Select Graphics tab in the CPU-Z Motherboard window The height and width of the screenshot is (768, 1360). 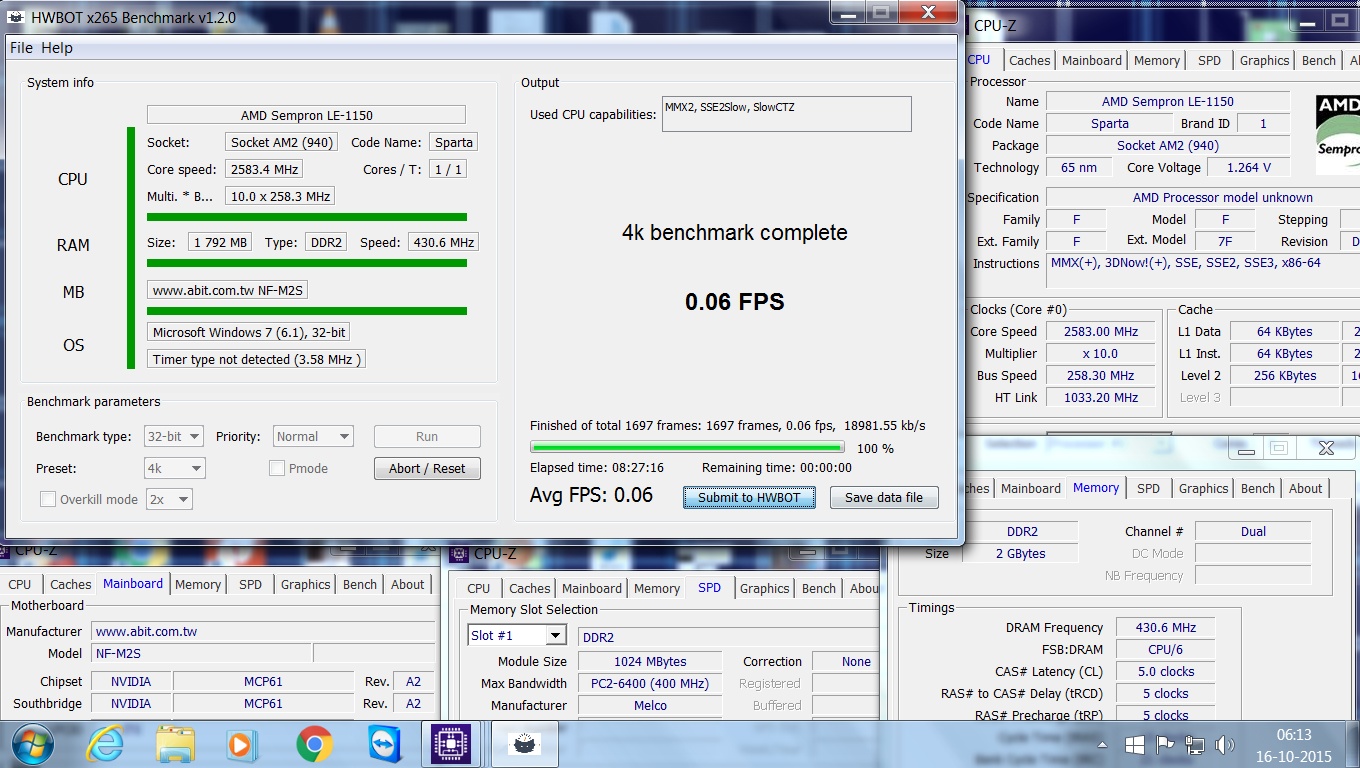pos(305,584)
